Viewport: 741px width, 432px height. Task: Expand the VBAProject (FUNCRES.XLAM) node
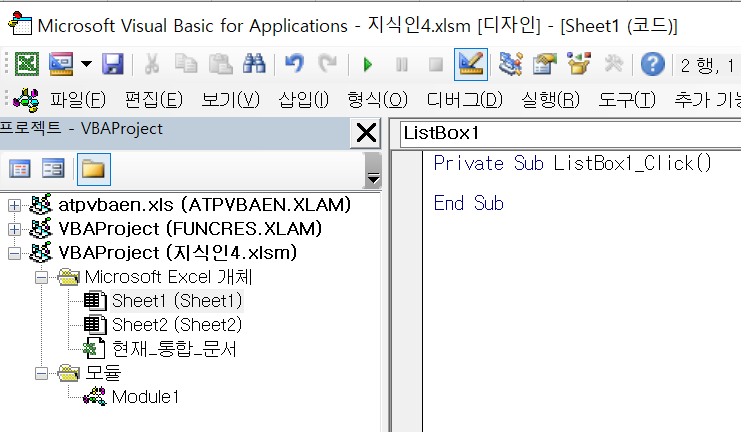[x=14, y=229]
